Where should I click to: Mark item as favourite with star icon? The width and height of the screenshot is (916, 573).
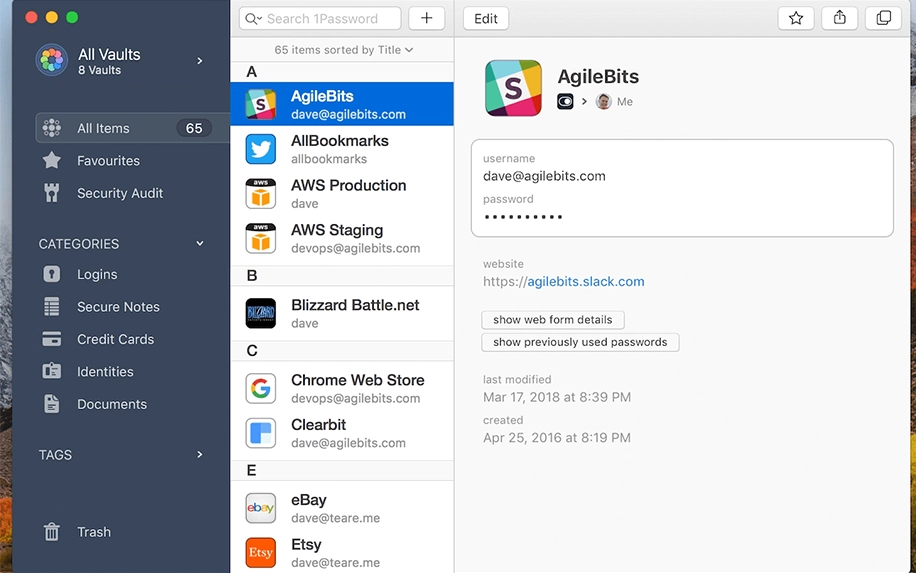point(796,19)
